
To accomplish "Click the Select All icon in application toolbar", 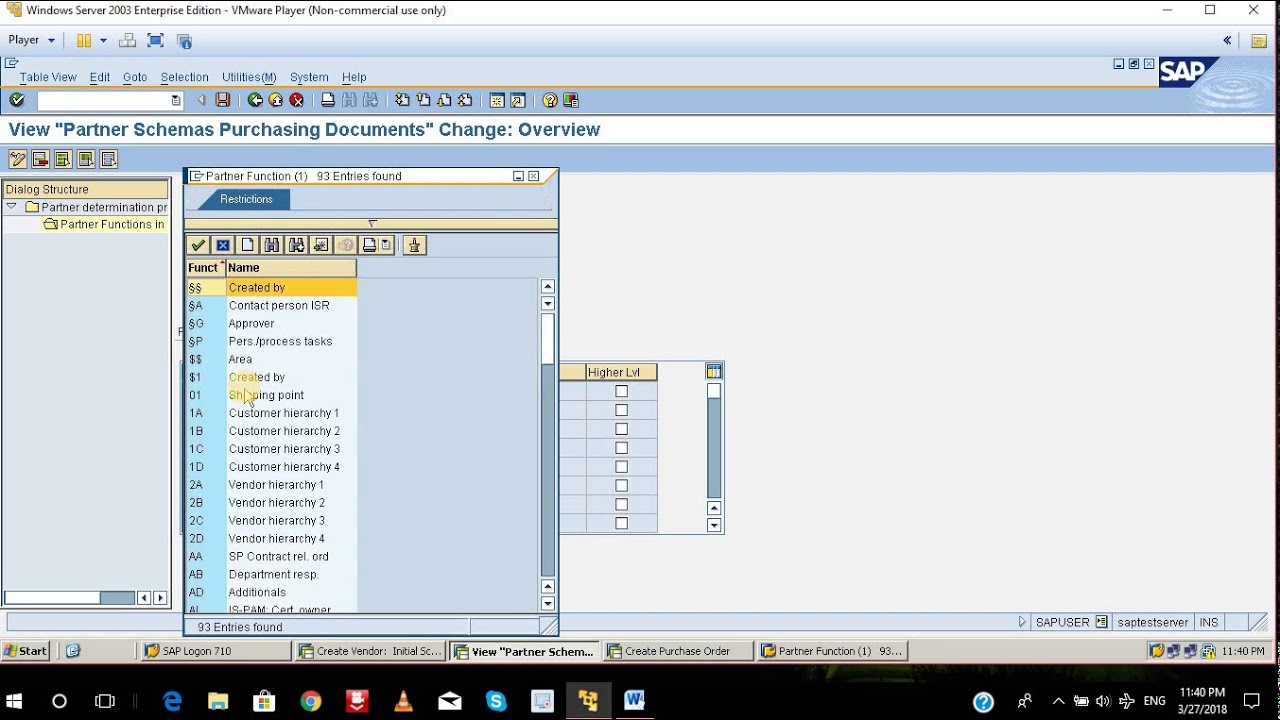I will [x=63, y=159].
